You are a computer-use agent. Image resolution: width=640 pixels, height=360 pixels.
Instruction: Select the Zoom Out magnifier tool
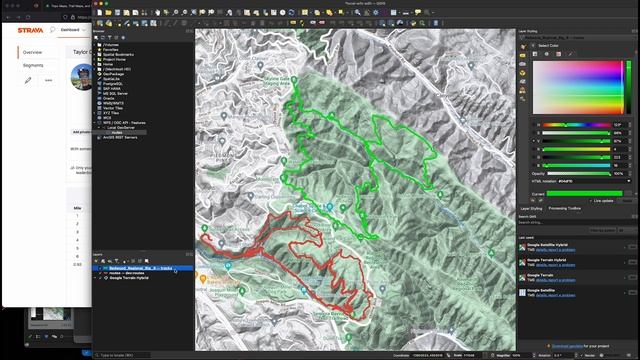(184, 13)
